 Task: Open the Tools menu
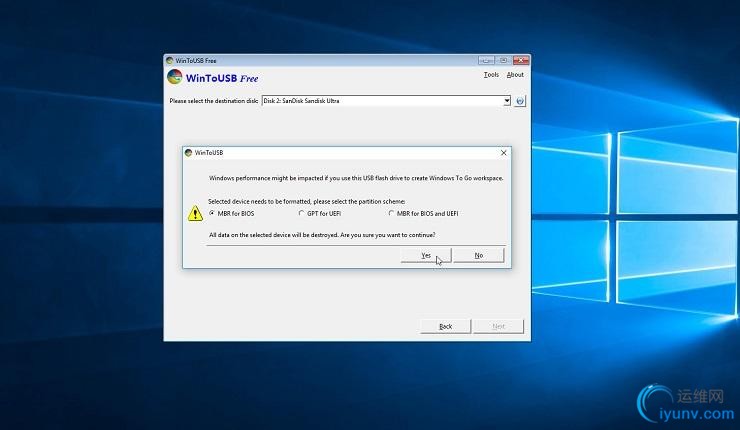coord(491,75)
